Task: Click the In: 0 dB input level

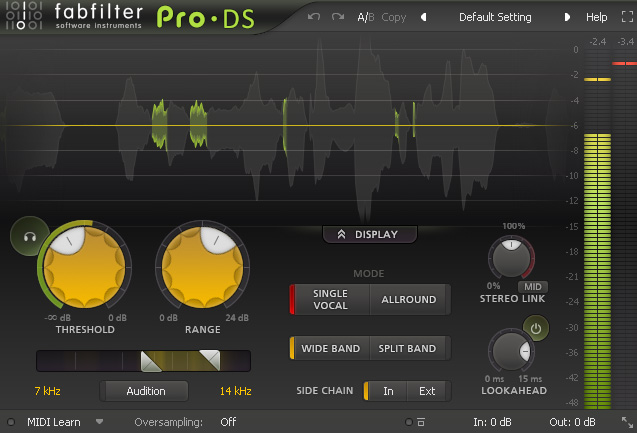Action: (x=492, y=422)
